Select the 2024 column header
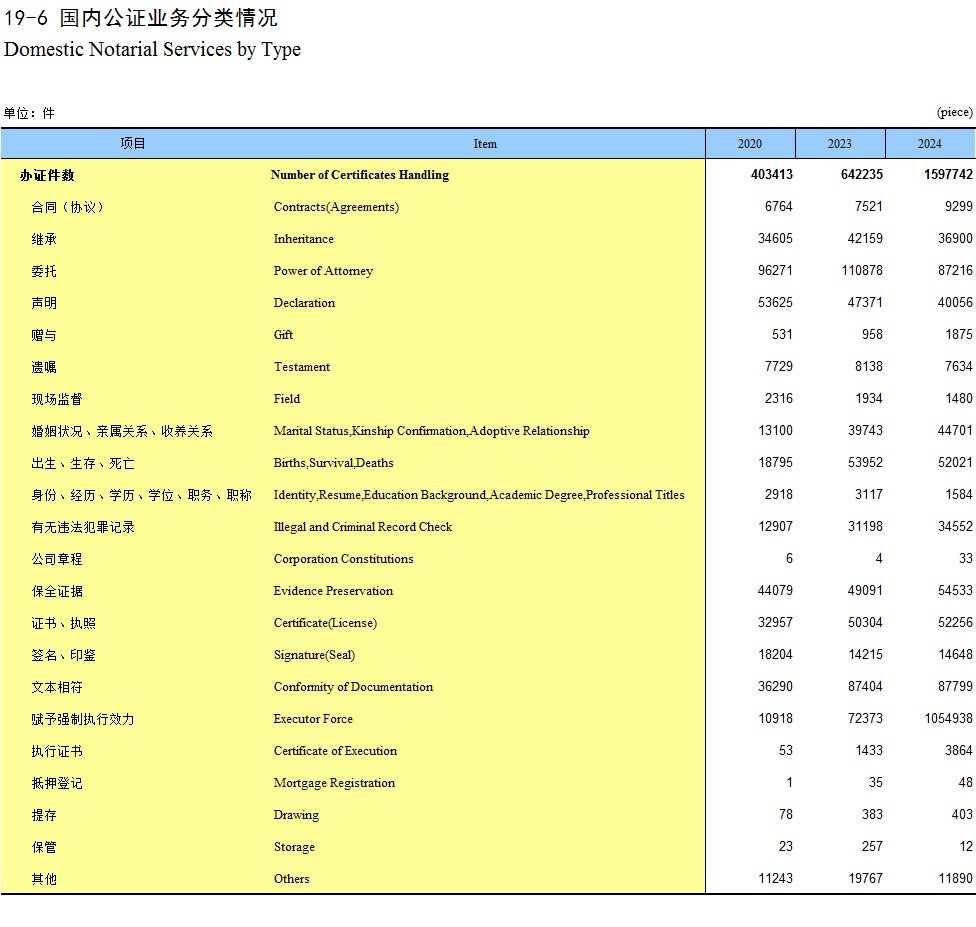 [930, 144]
